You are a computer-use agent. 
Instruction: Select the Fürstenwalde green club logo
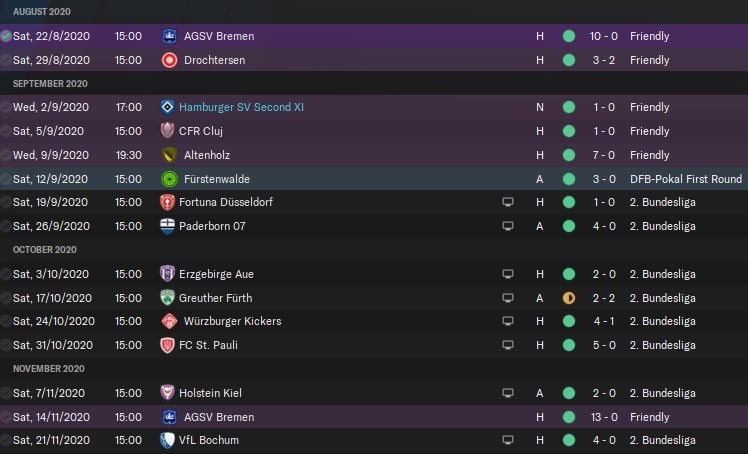pos(168,179)
